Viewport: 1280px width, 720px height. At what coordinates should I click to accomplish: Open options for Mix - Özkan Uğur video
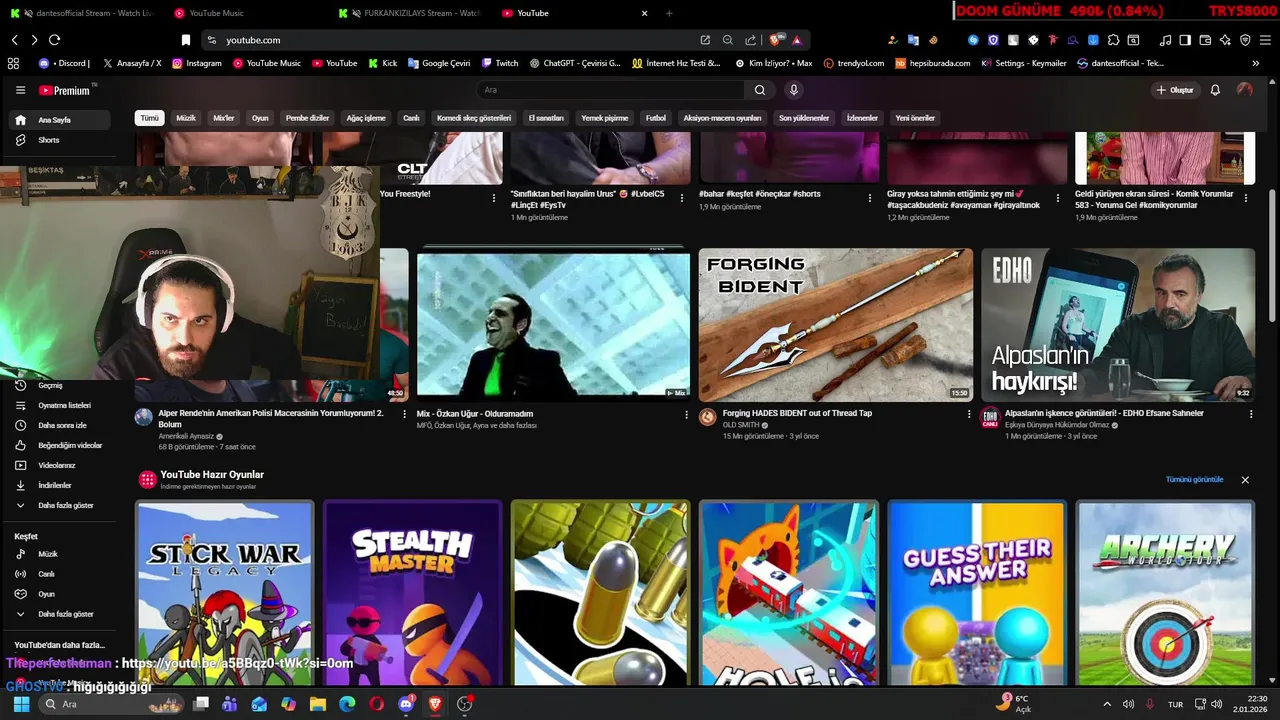point(686,414)
